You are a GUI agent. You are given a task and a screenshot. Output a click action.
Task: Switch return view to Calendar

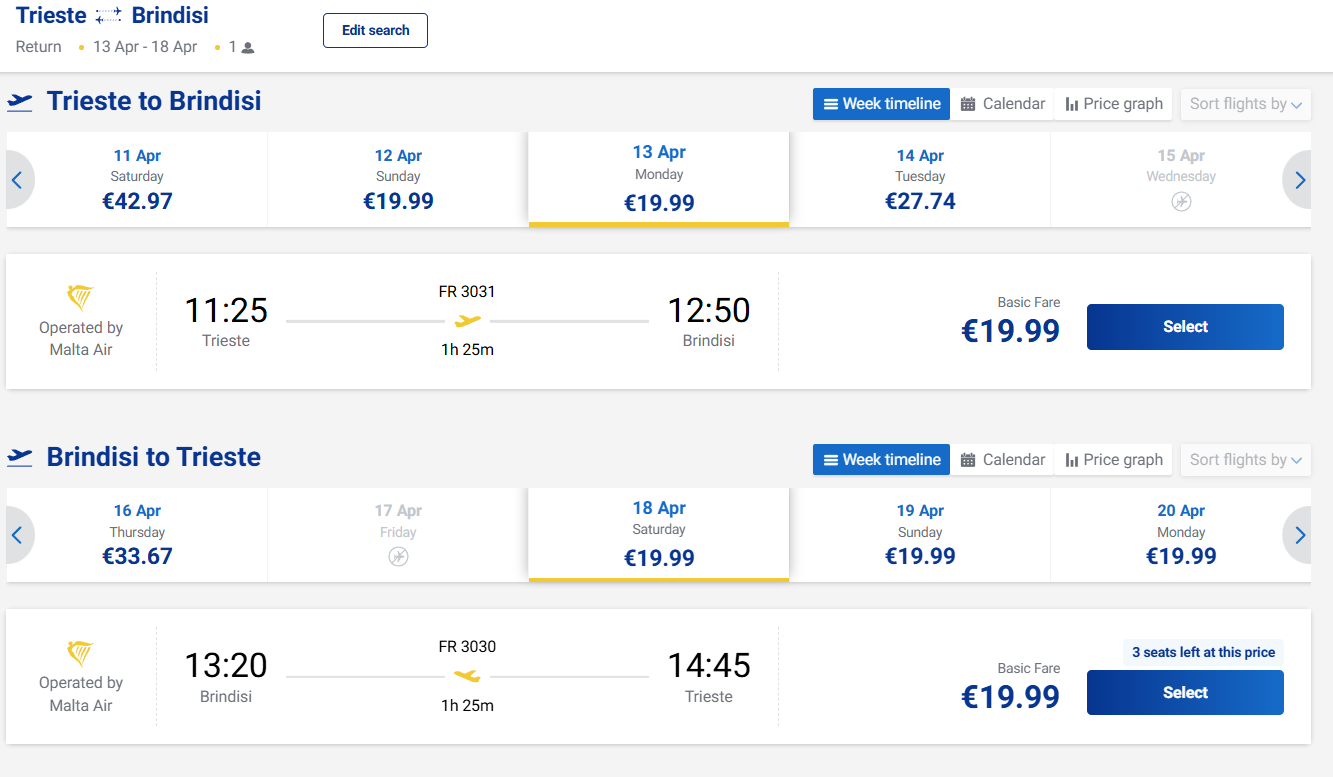tap(1003, 460)
